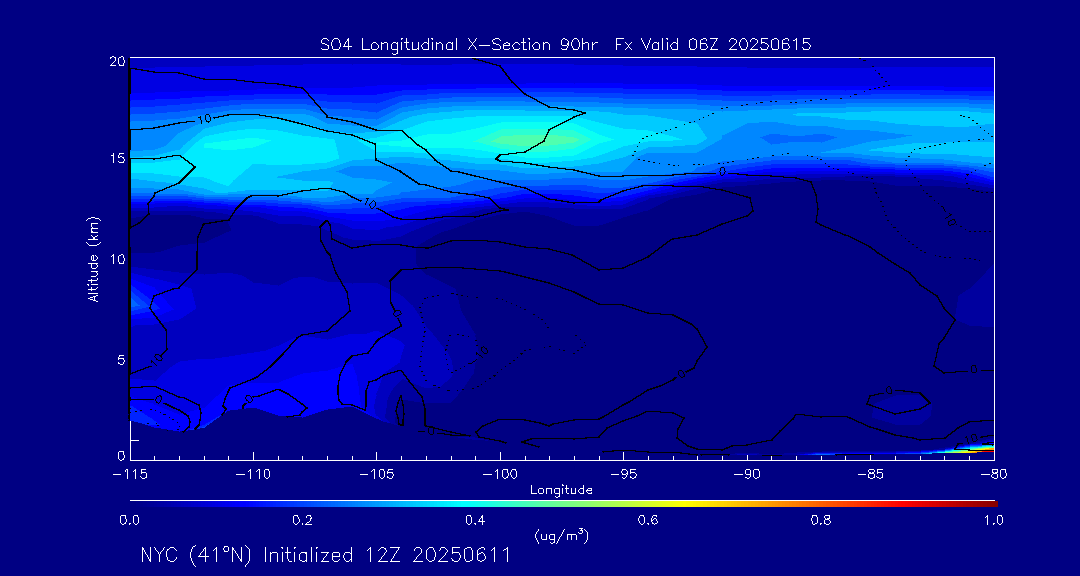
Task: Click the Longitude axis title
Action: click(561, 491)
